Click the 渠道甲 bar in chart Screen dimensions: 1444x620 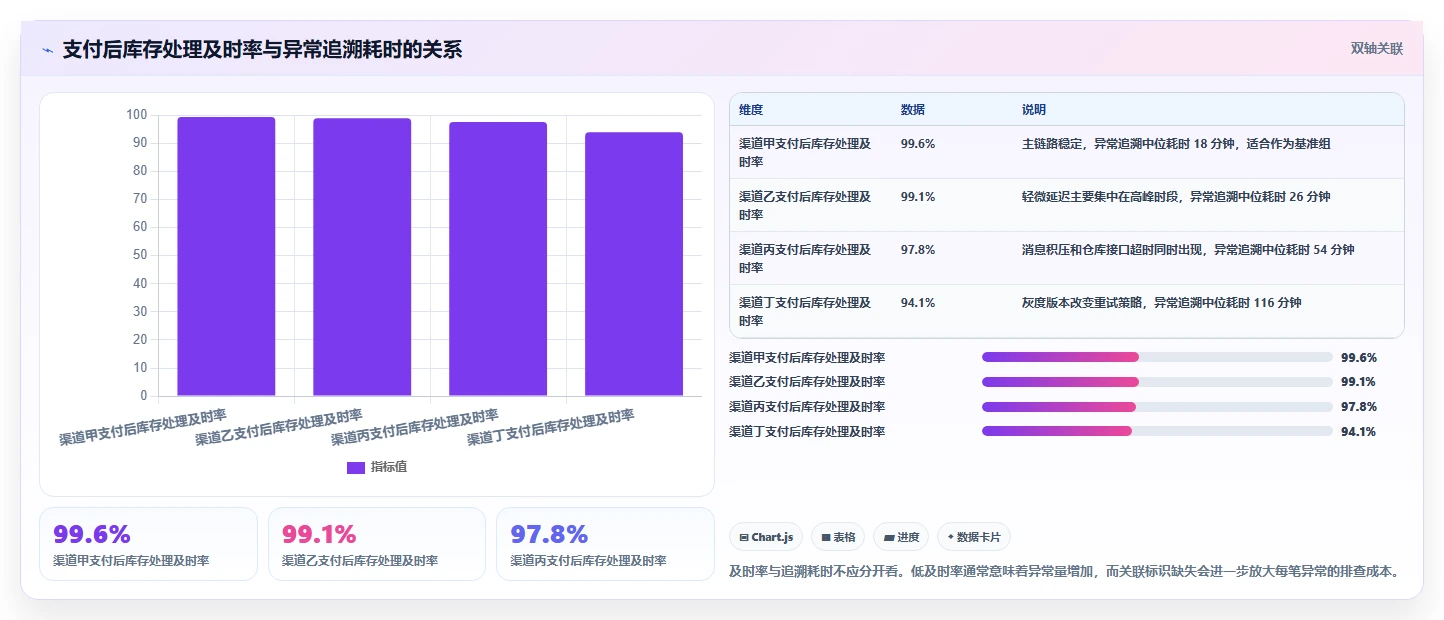[226, 256]
